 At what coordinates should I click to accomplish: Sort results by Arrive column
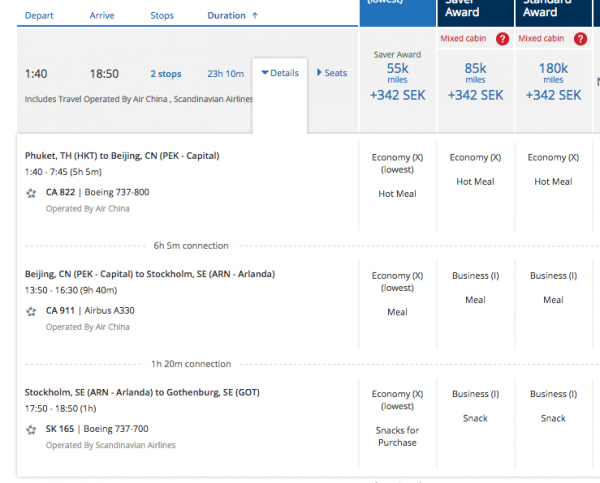pos(102,15)
